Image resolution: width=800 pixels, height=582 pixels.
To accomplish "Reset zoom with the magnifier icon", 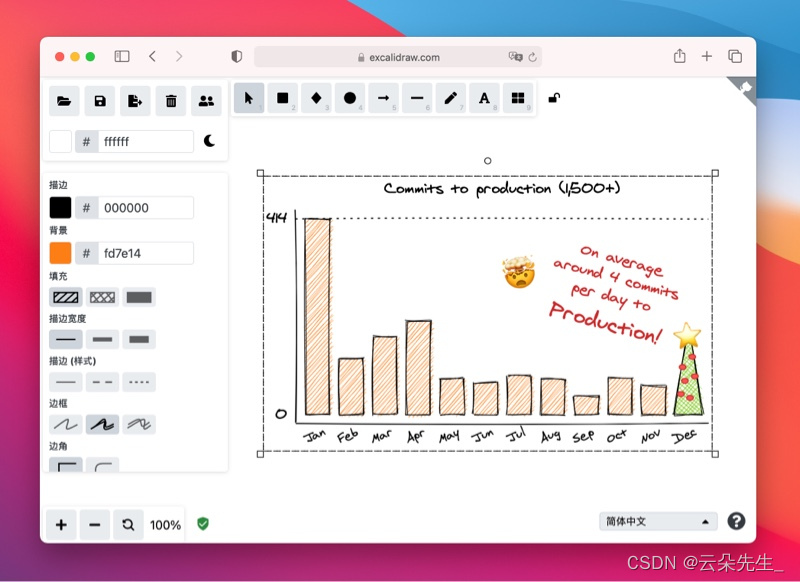I will [128, 524].
